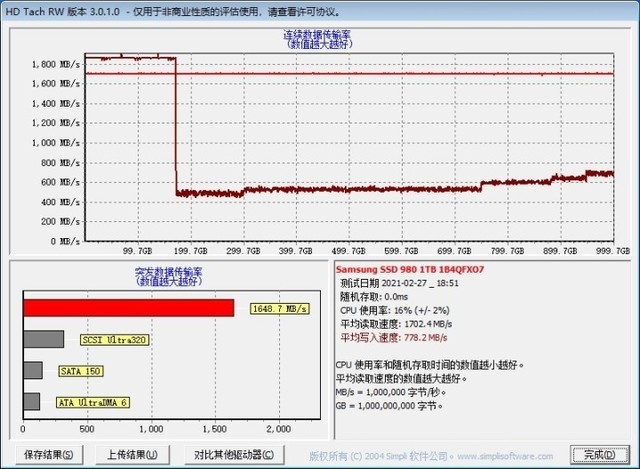Click the 完成(D) button

tap(599, 455)
